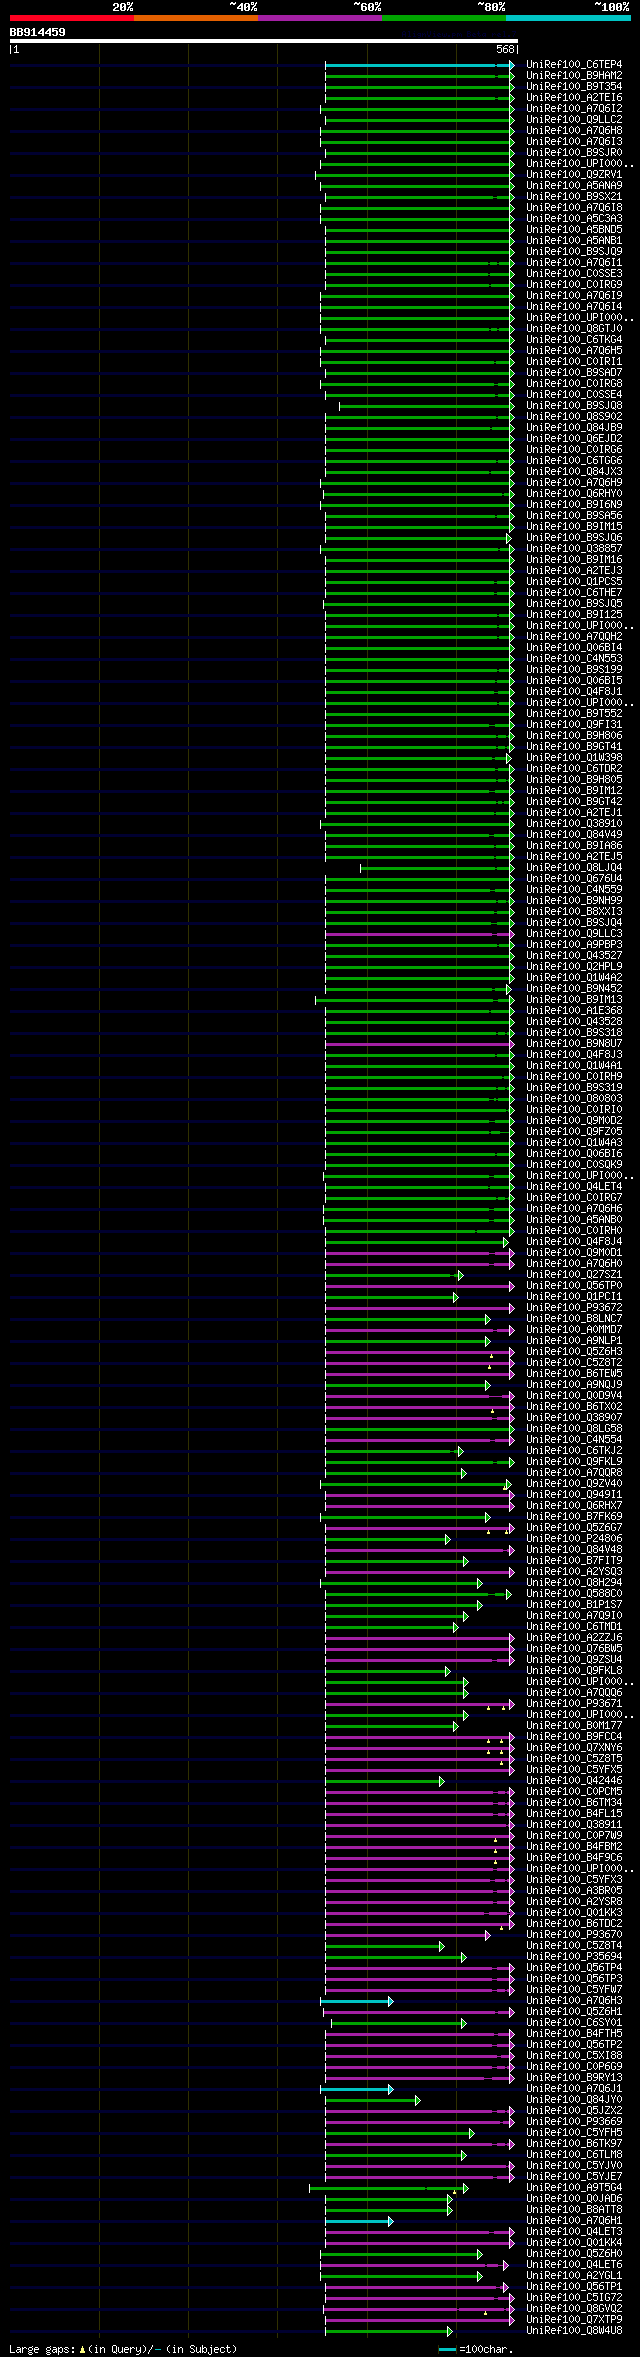The image size is (640, 2357).
Task: Click hit label UniRef100_A2YGL1
Action: (x=574, y=2276)
